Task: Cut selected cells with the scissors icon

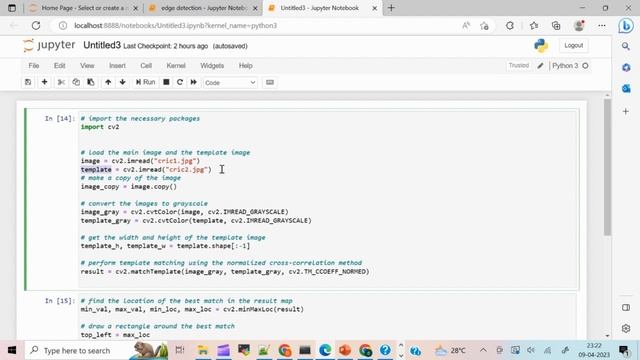Action: (x=61, y=82)
